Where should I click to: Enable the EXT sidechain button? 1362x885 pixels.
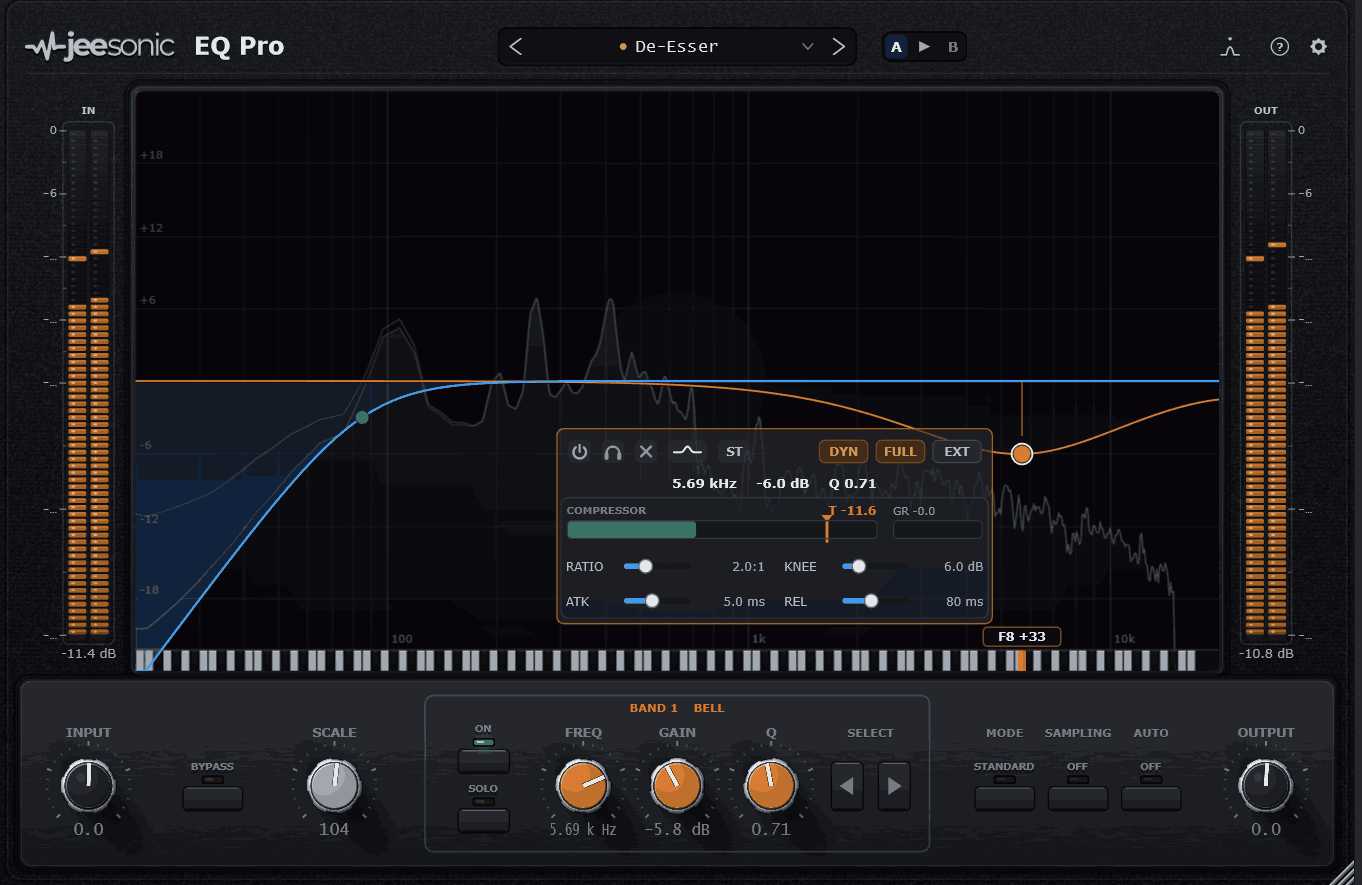(957, 452)
